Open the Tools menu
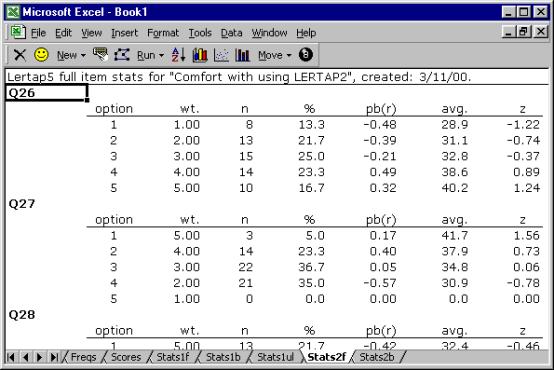Screen dimensions: 554x370 200,33
